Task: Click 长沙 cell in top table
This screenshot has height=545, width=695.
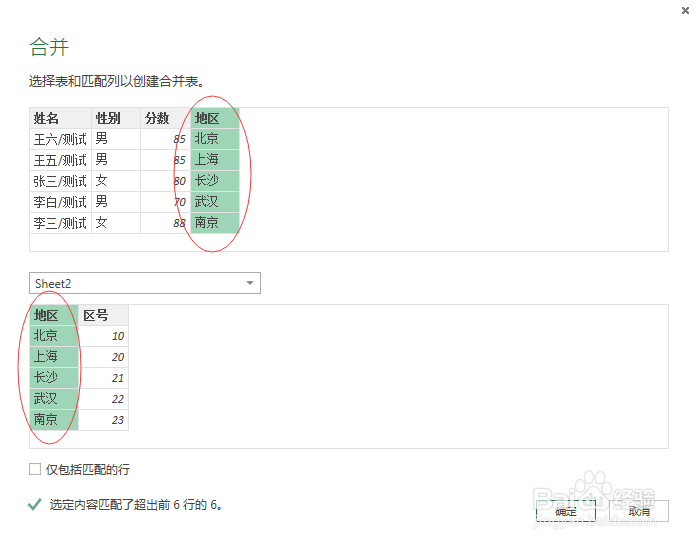Action: click(215, 181)
